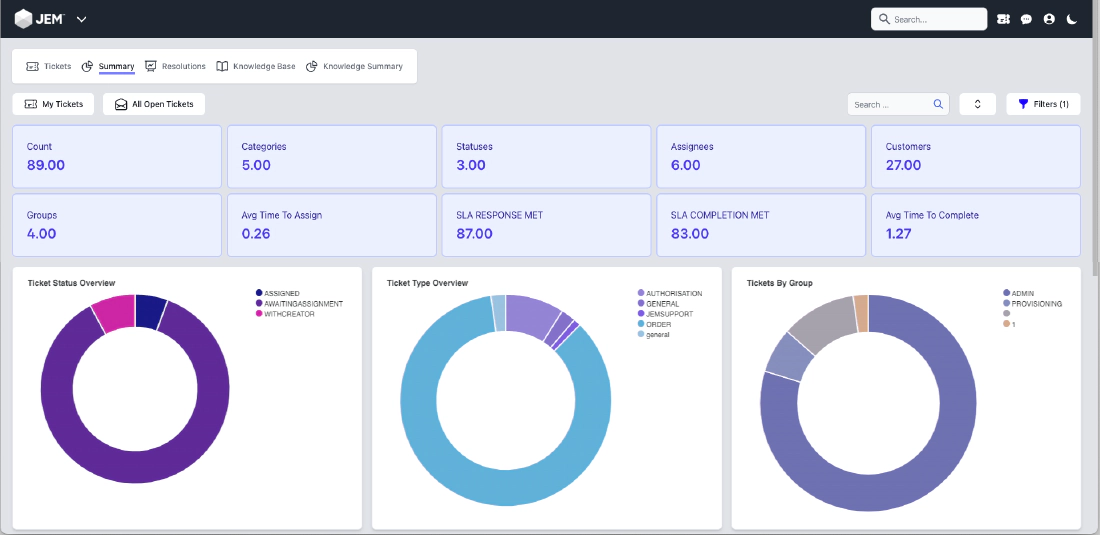Toggle ADMIN legend entry
Image resolution: width=1100 pixels, height=535 pixels.
point(1019,293)
